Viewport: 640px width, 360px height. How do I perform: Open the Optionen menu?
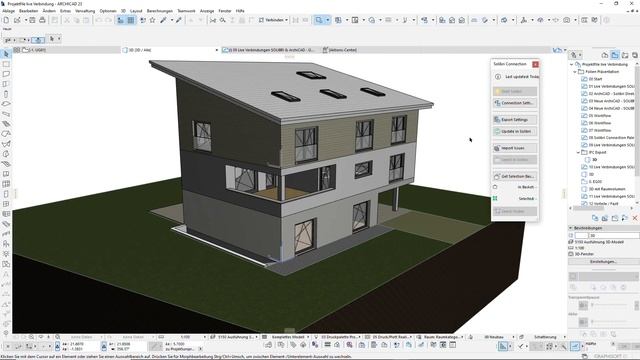(x=108, y=11)
